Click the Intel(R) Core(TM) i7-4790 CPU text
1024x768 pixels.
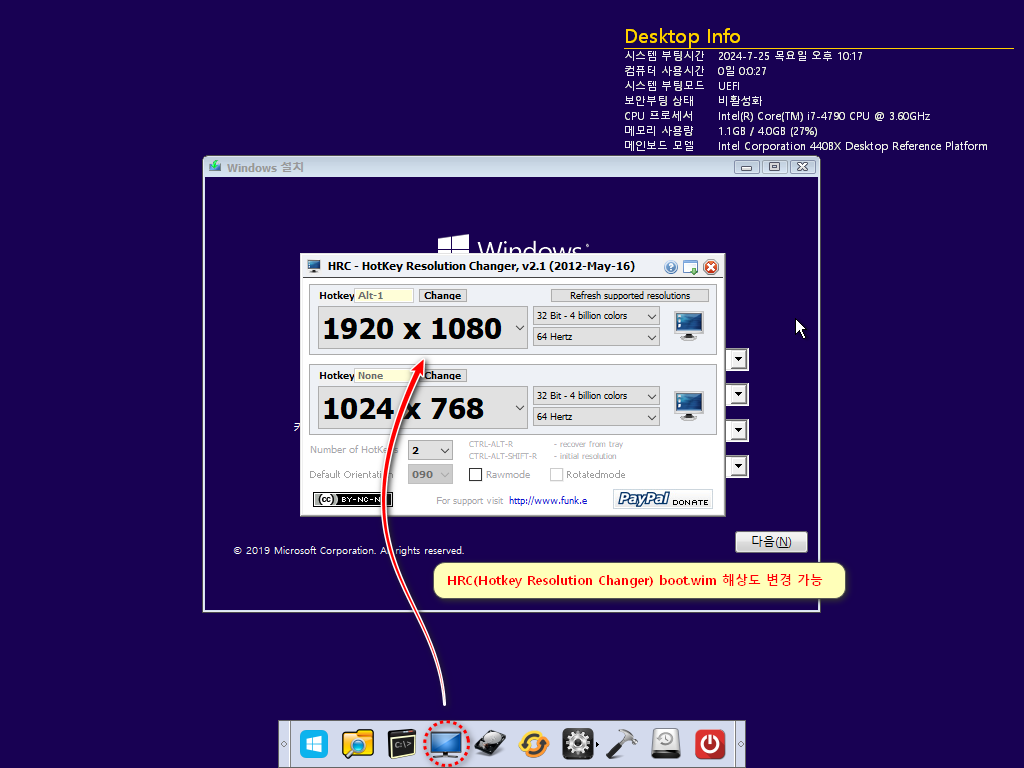tap(824, 116)
